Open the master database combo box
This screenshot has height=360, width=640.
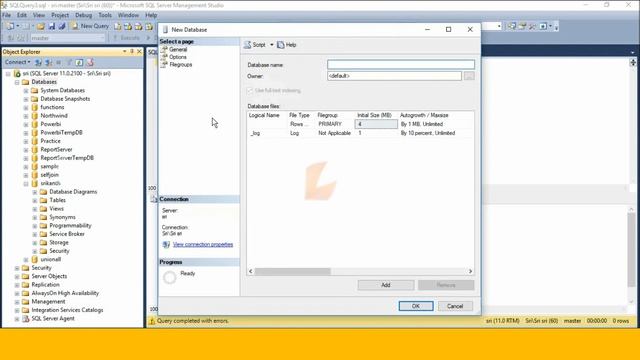(67, 38)
